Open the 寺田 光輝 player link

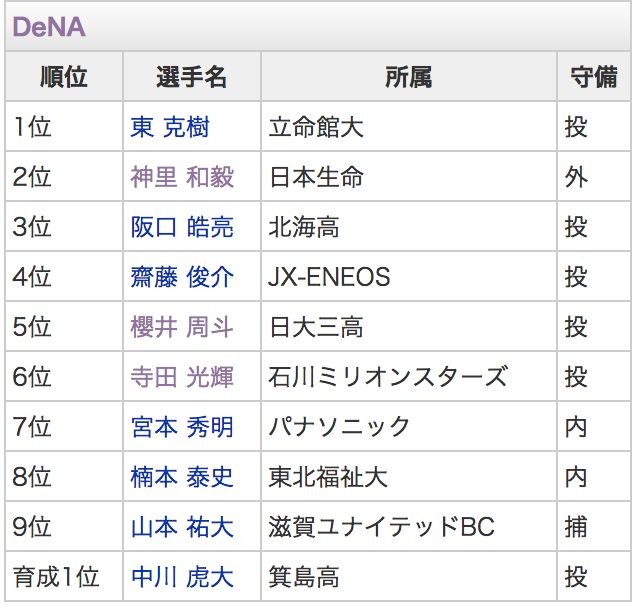182,377
